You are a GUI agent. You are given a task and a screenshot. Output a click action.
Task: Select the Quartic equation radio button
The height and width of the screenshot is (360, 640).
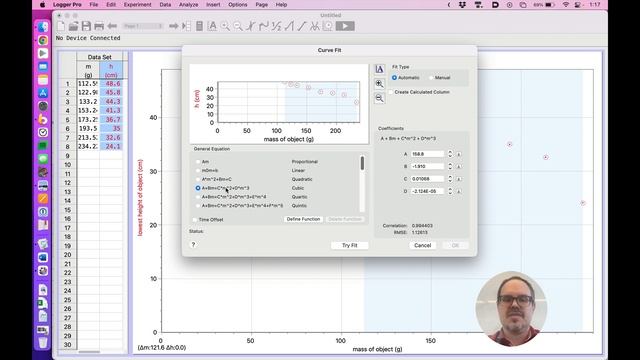point(198,197)
